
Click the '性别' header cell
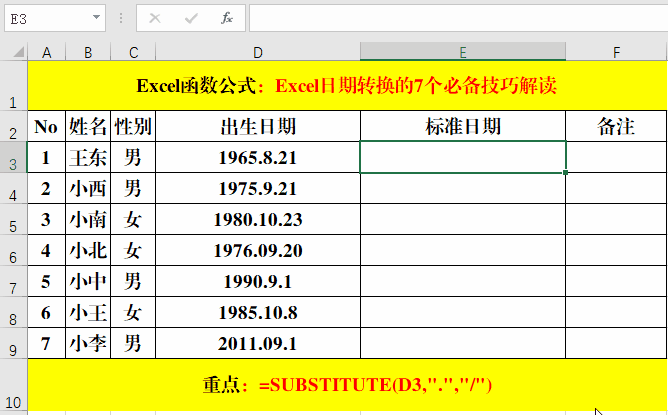pos(133,126)
